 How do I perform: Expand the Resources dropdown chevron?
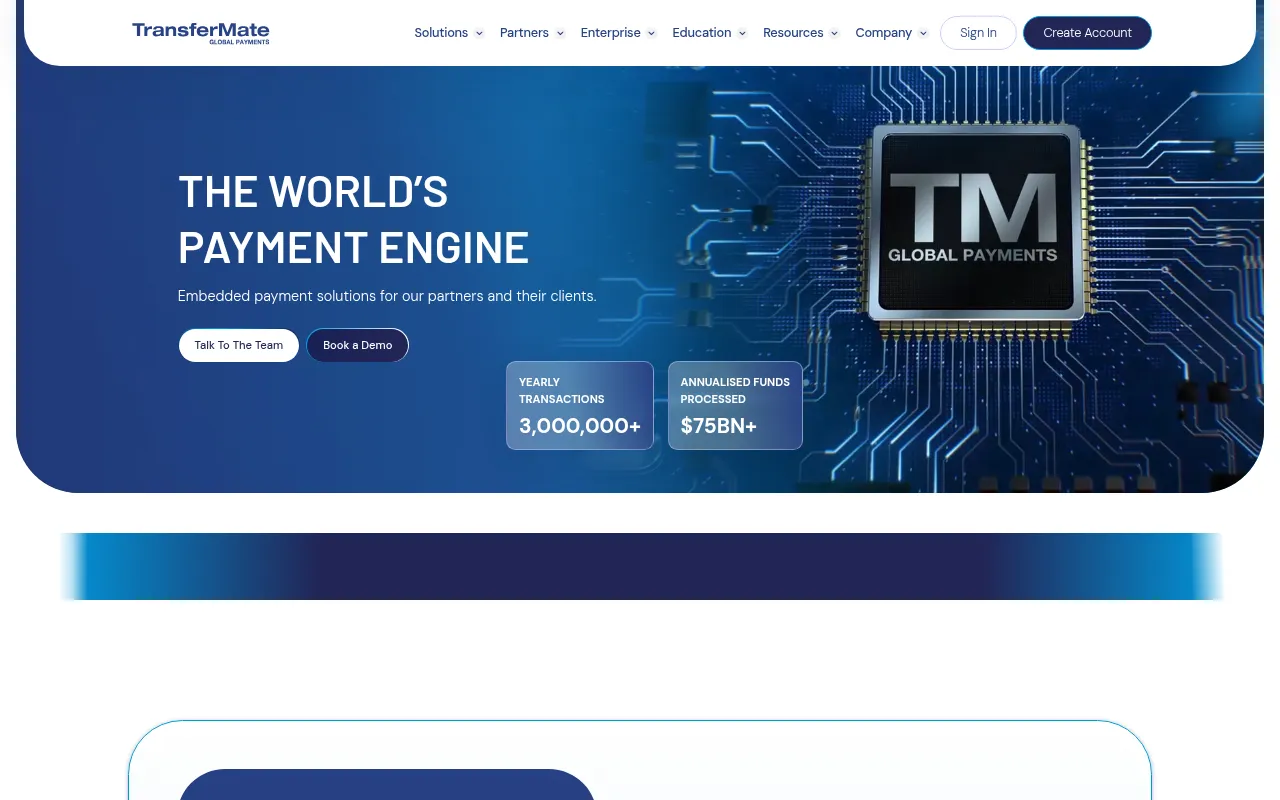(x=834, y=33)
